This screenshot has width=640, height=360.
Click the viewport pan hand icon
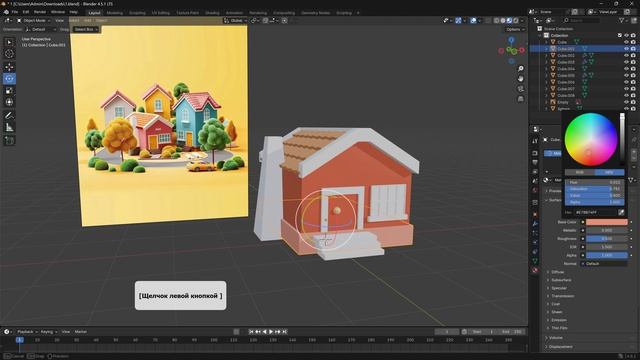[x=520, y=78]
